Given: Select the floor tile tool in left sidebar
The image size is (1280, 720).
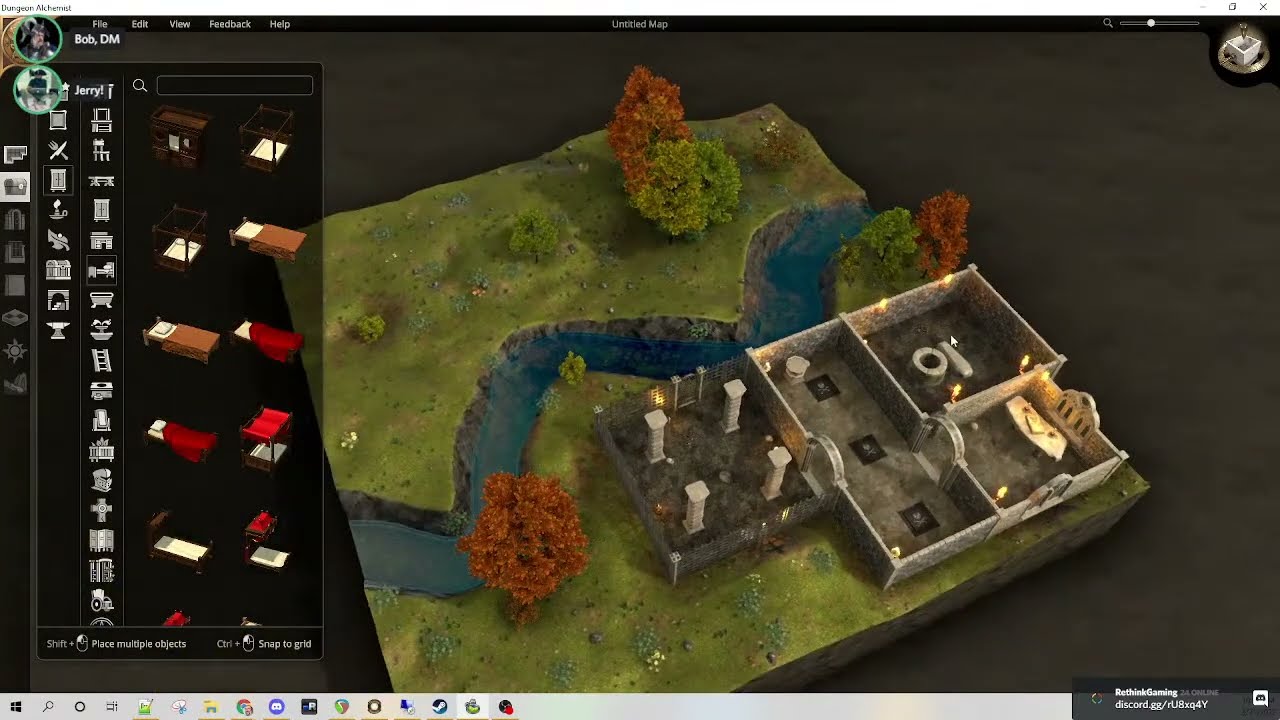Looking at the screenshot, I should 15,318.
